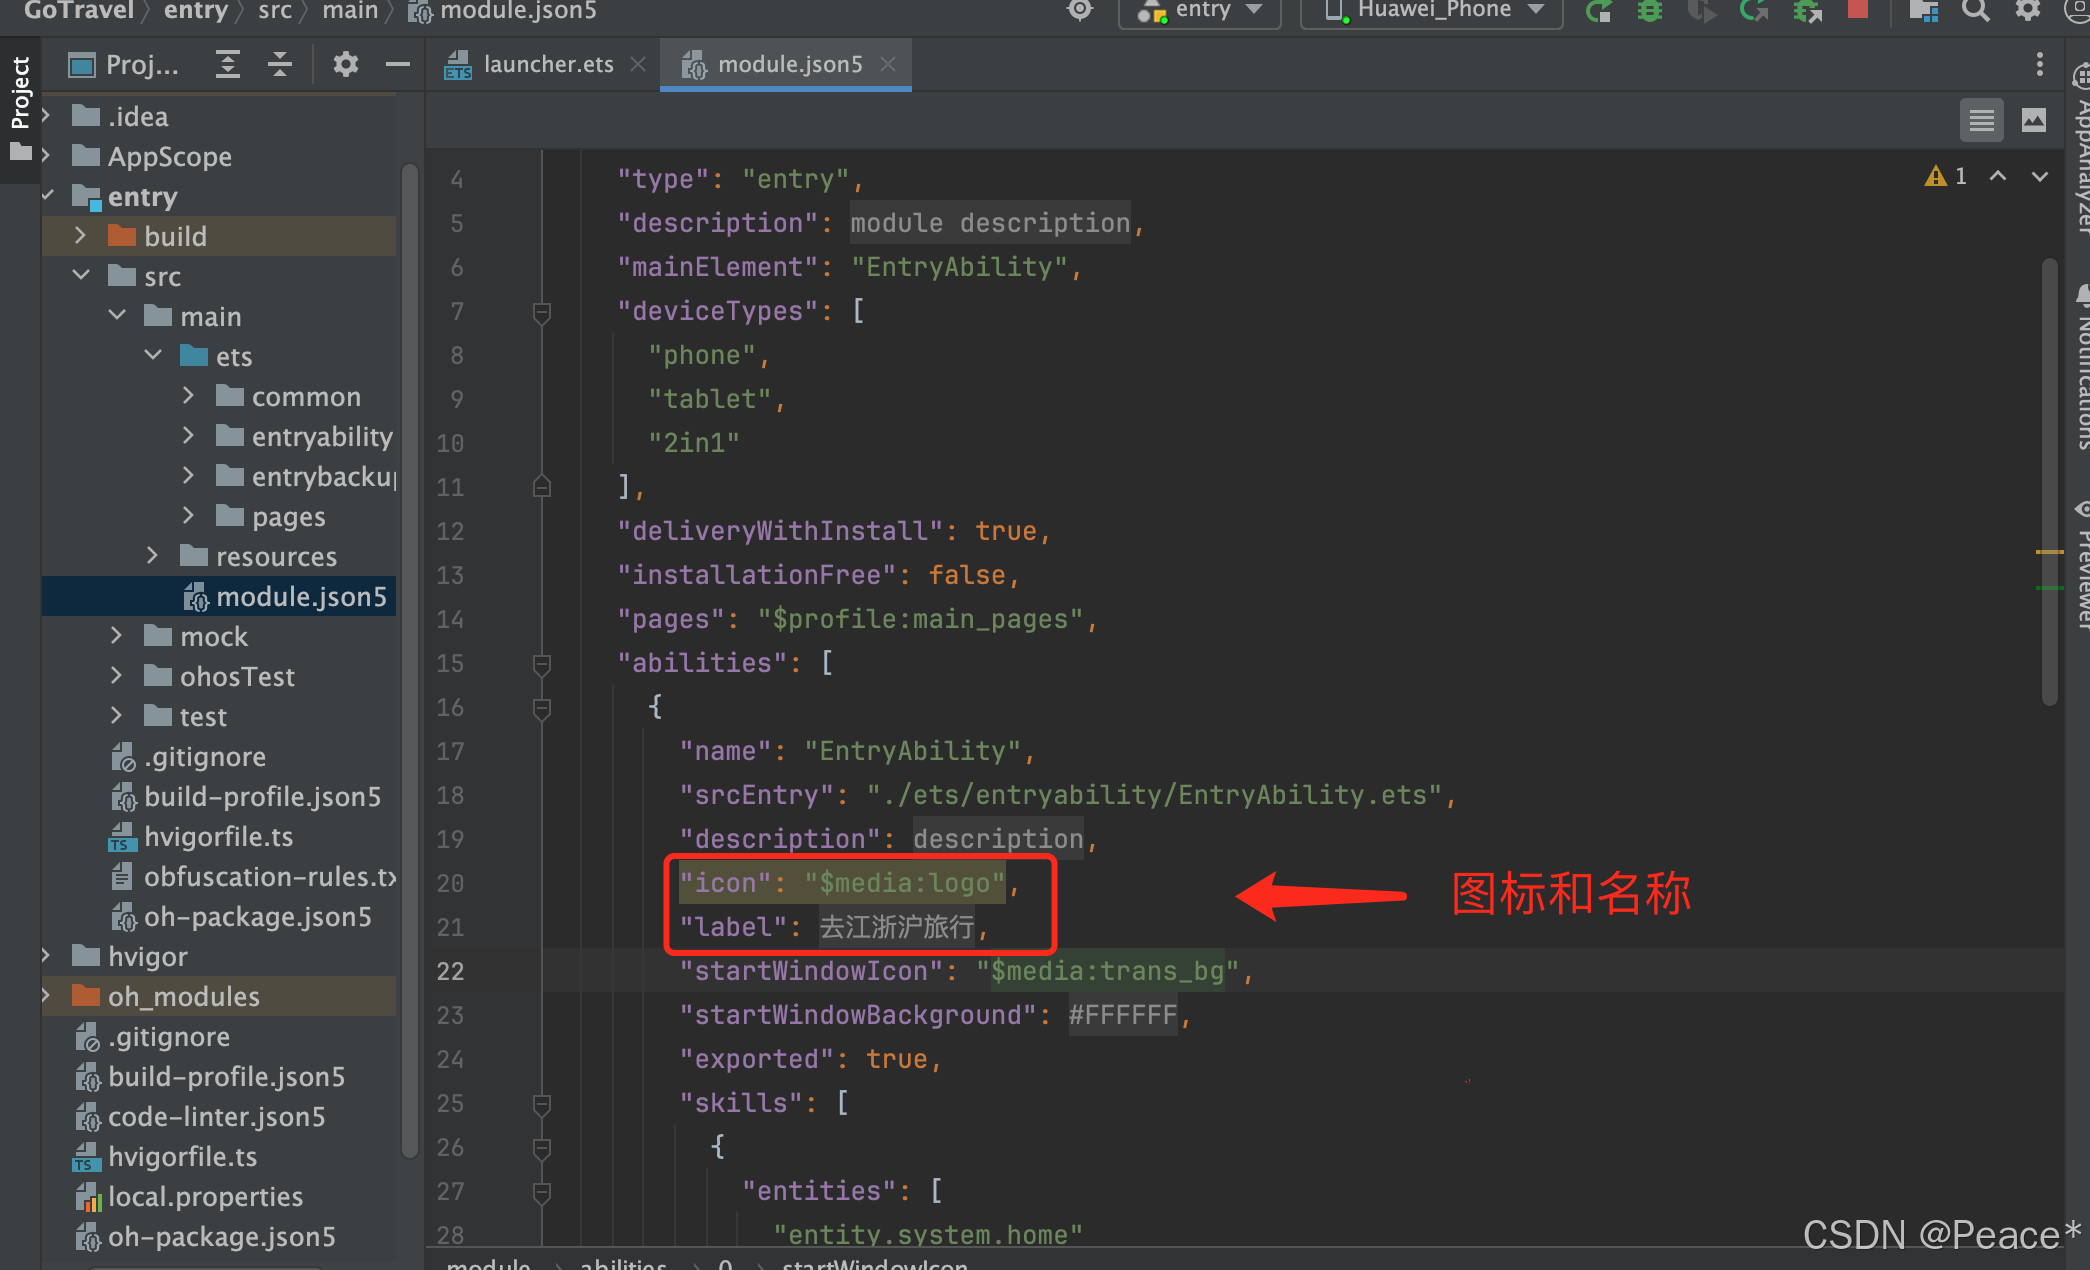The height and width of the screenshot is (1270, 2090).
Task: Go to next highlighted warning arrow
Action: click(2039, 176)
